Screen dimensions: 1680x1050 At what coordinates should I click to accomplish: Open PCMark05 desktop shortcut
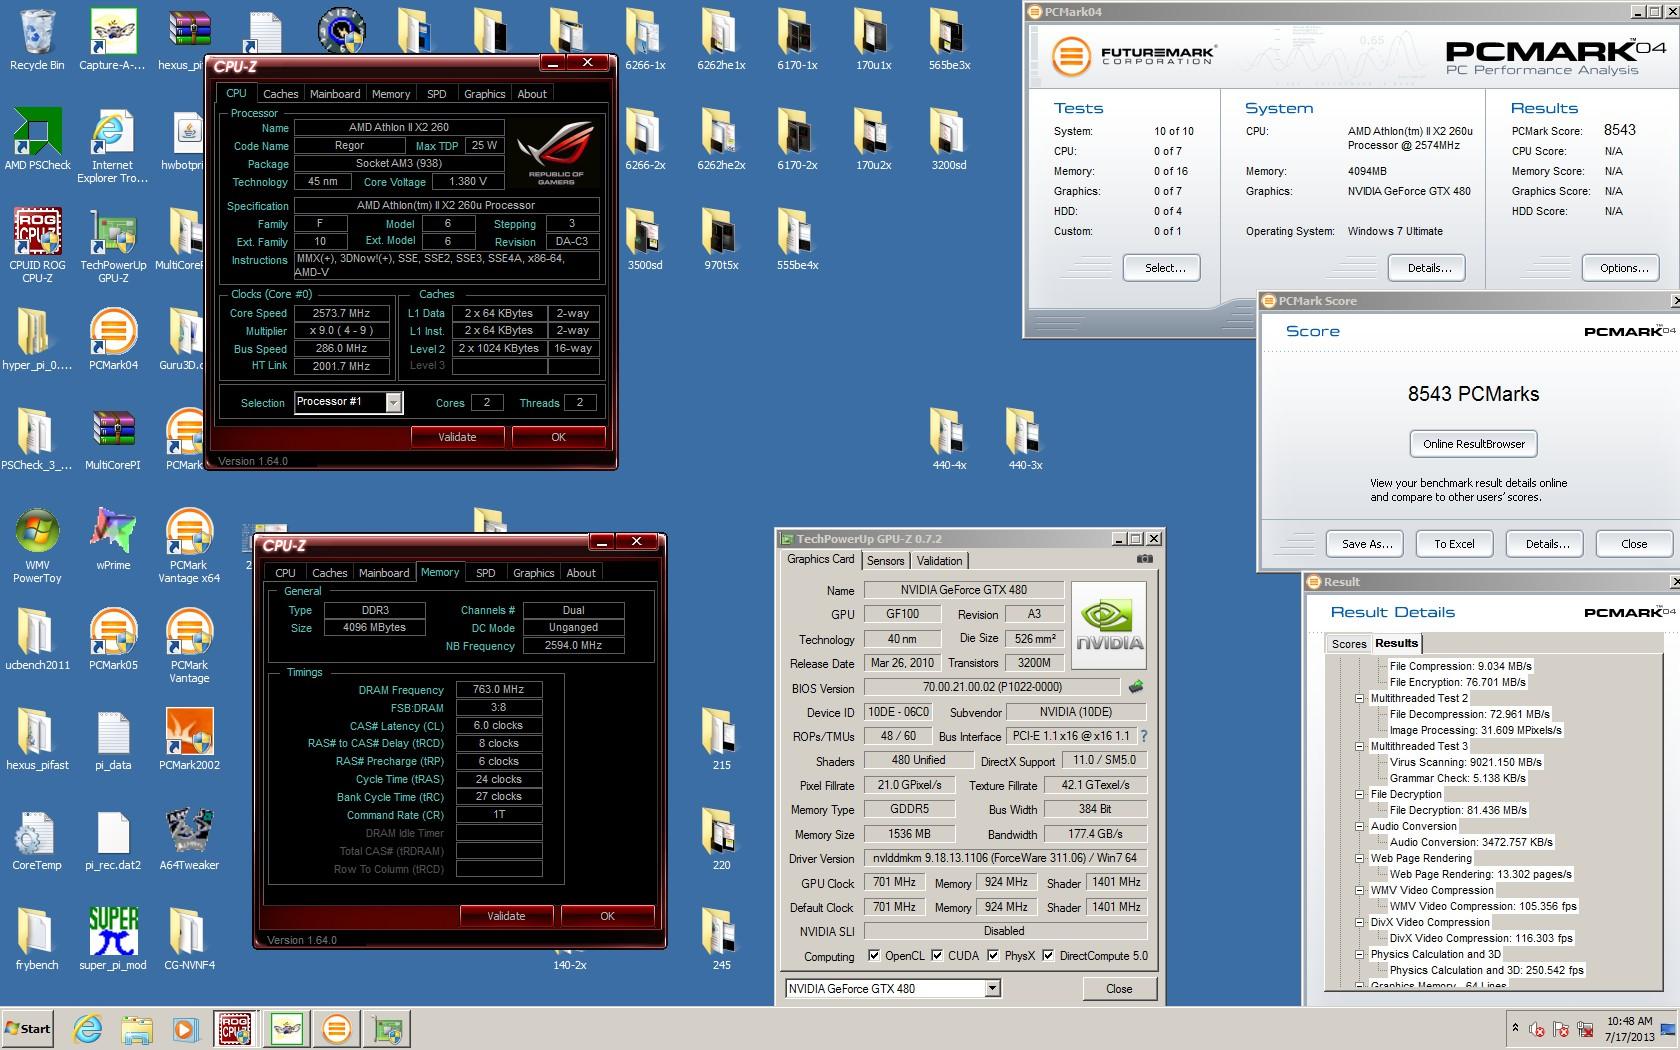point(113,640)
